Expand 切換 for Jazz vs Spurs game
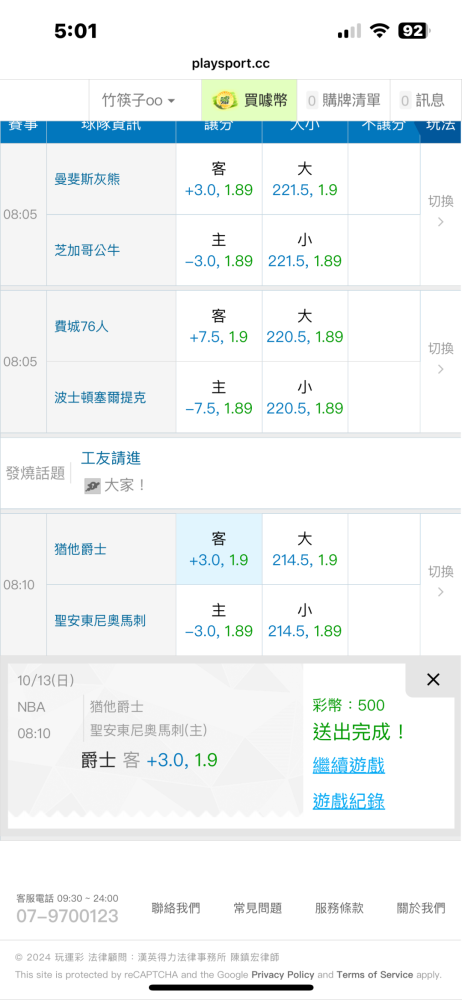462x1000 pixels. tap(440, 584)
